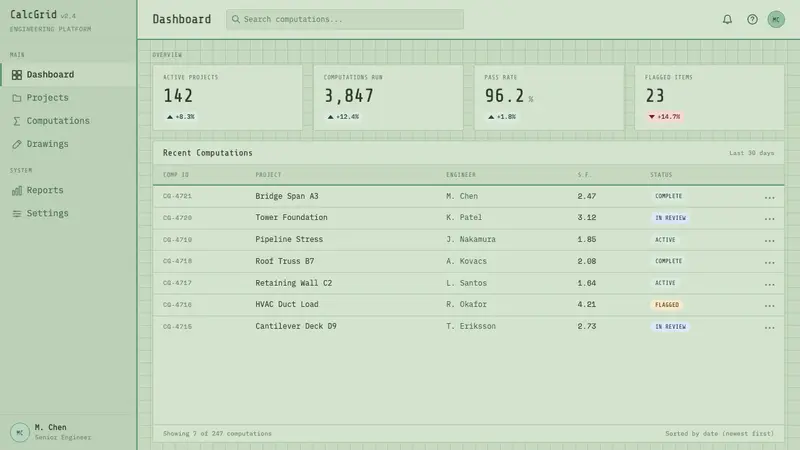This screenshot has width=800, height=450.
Task: Click ACTIVE badge for Pipeline Stress
Action: pos(665,239)
